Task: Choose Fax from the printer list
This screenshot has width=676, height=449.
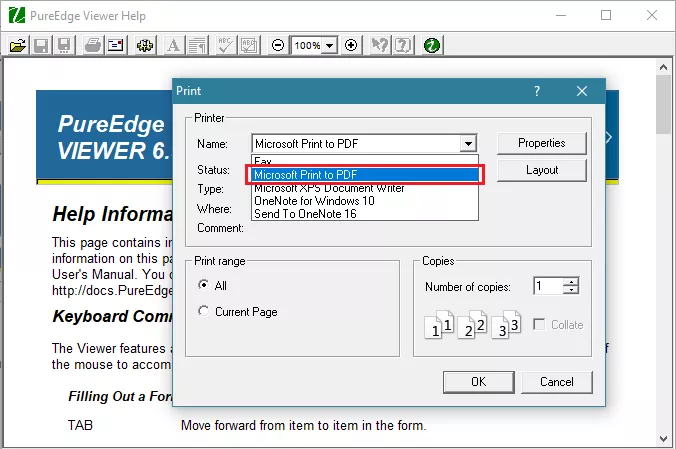Action: (x=365, y=161)
